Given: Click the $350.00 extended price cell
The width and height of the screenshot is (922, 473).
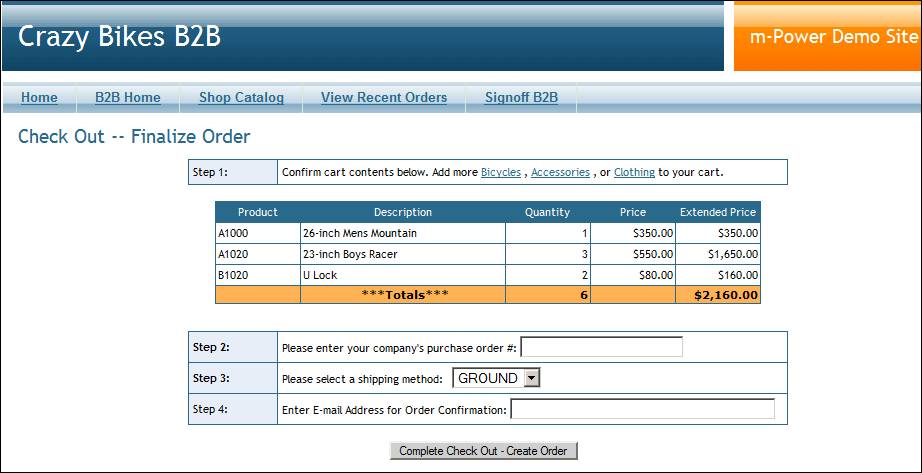Looking at the screenshot, I should click(x=718, y=233).
